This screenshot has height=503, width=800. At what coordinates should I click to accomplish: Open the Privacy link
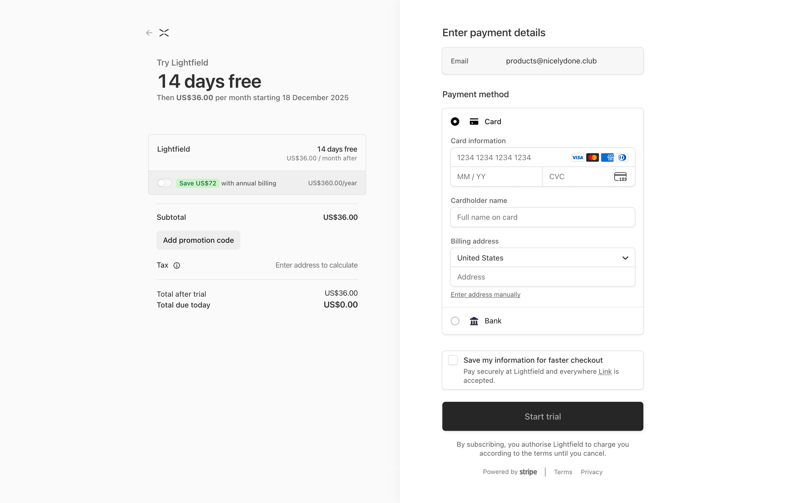(x=591, y=472)
